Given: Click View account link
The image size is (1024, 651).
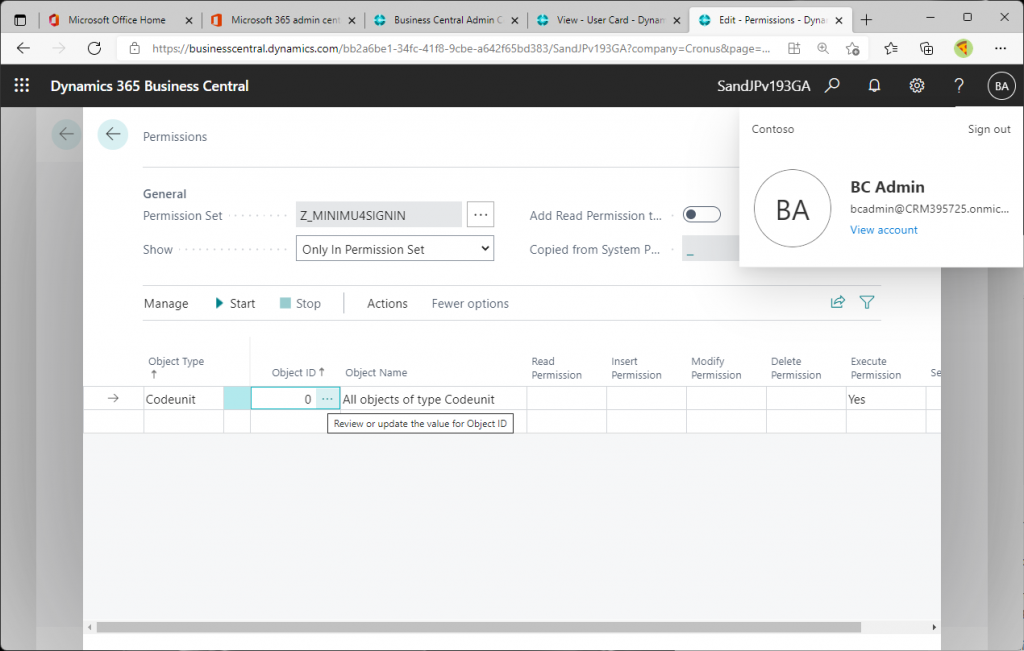Looking at the screenshot, I should (x=884, y=230).
